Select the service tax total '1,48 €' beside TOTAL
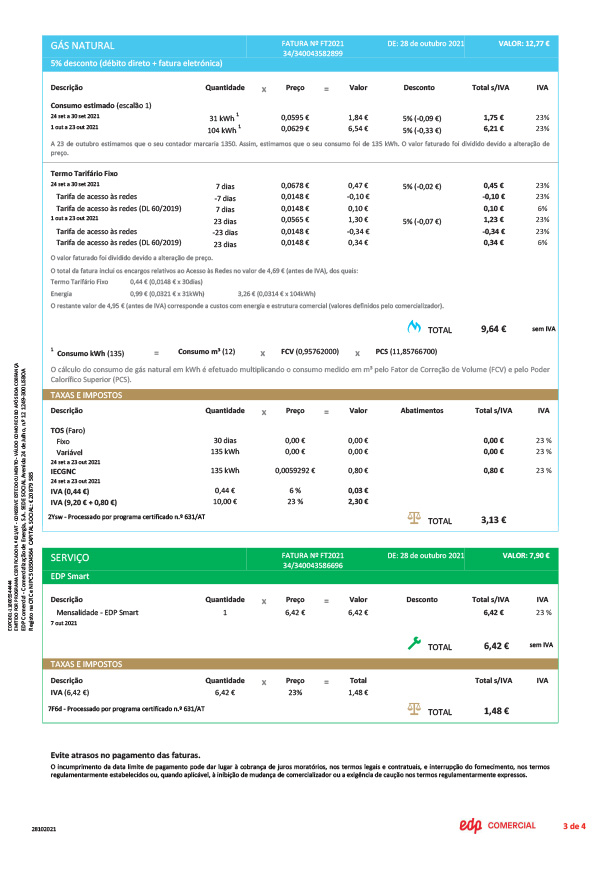600x873 pixels. coord(496,711)
